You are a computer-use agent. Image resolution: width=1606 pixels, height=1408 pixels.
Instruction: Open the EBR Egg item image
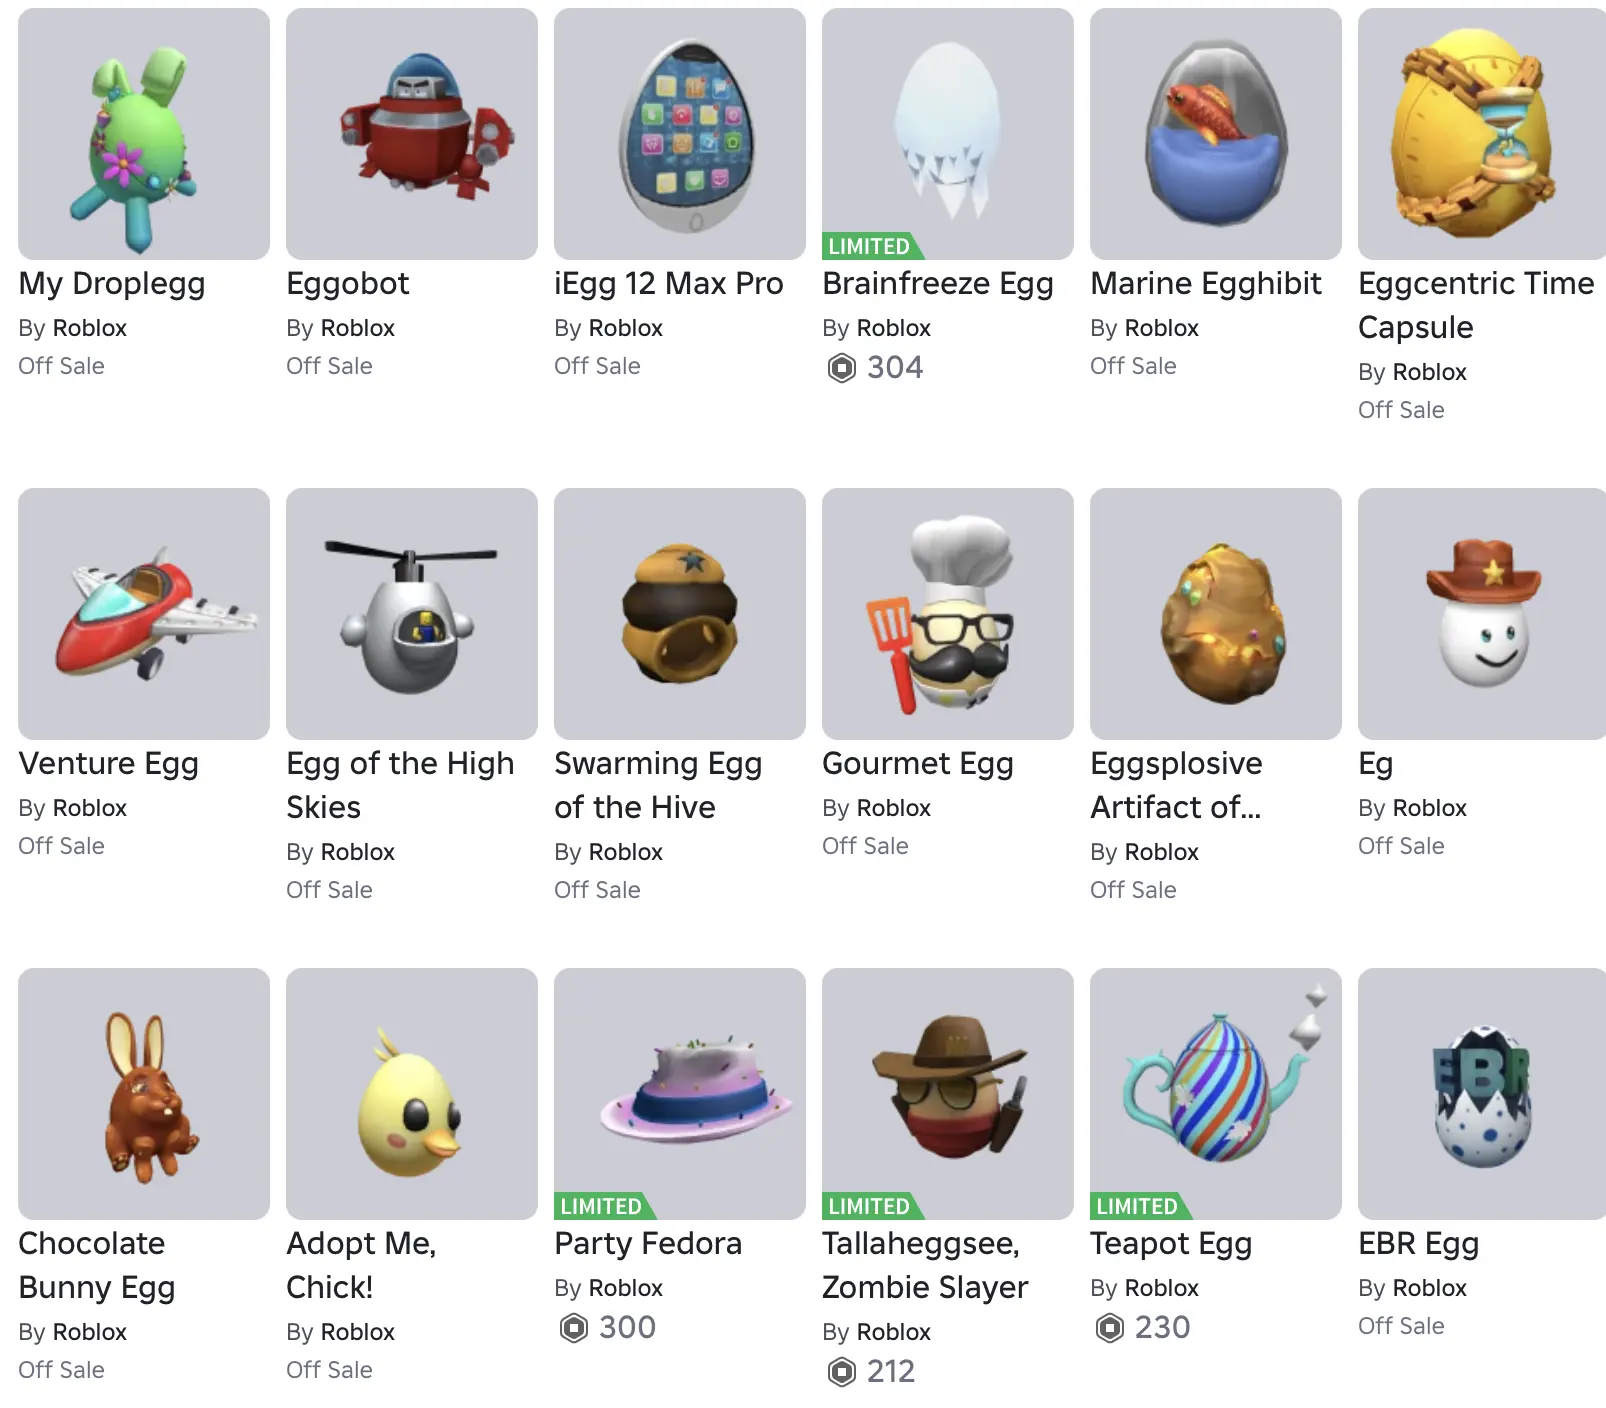(x=1482, y=1094)
